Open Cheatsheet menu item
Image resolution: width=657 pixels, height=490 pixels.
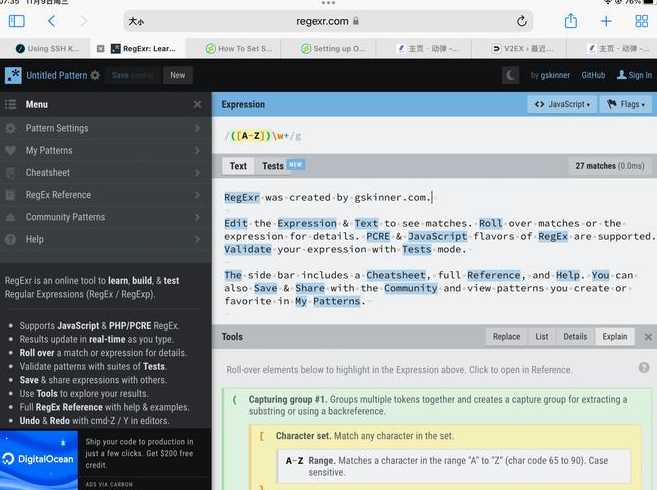(x=106, y=173)
